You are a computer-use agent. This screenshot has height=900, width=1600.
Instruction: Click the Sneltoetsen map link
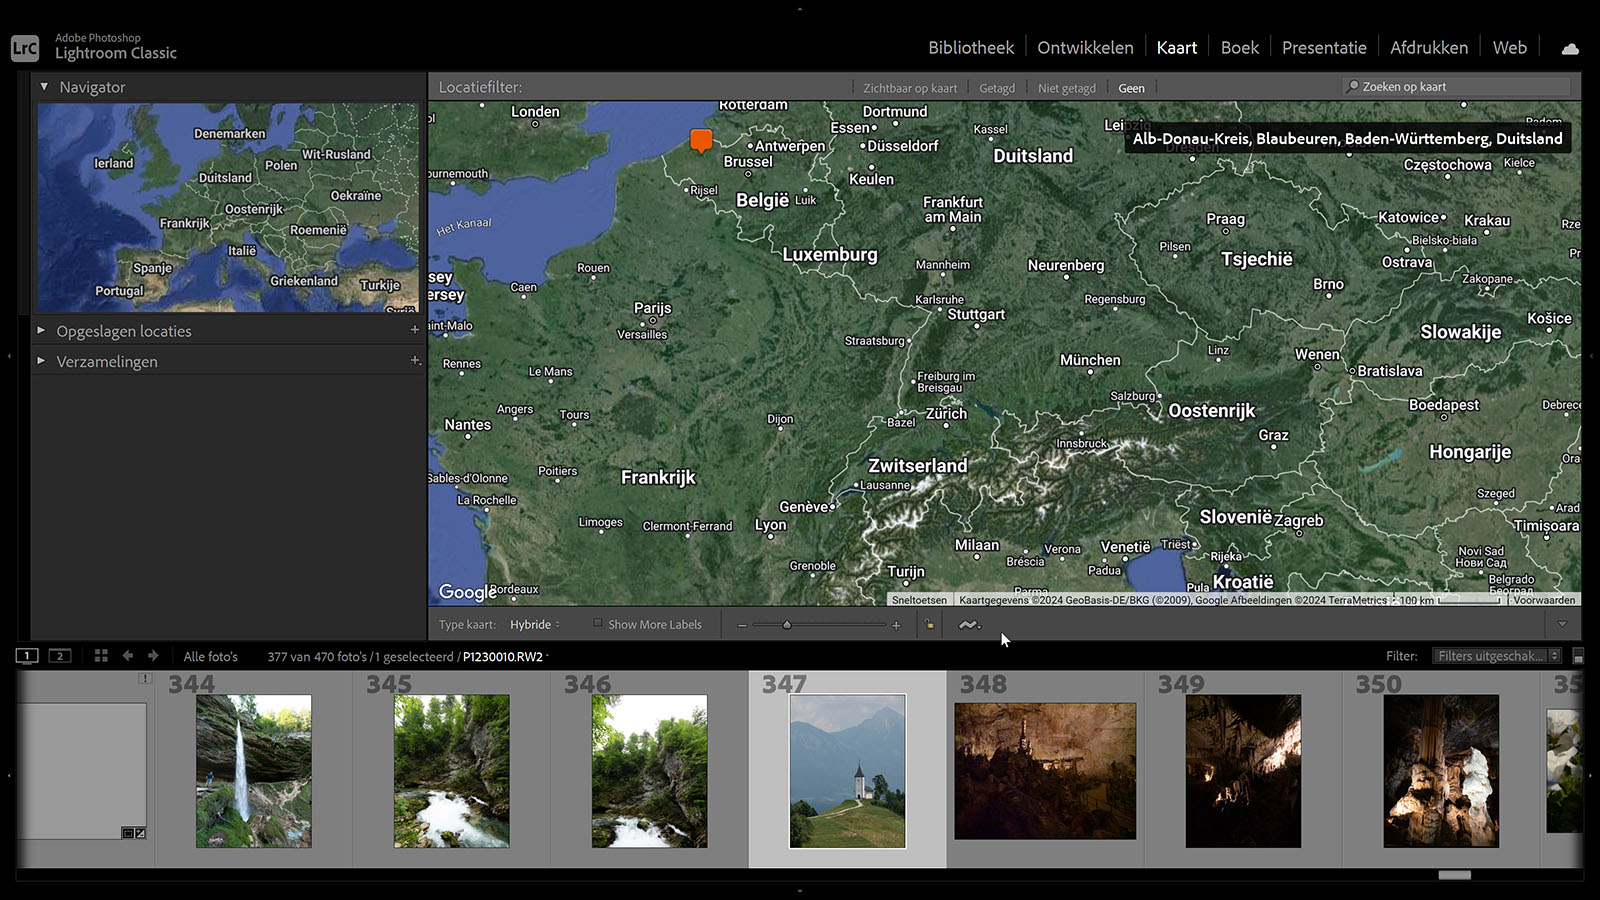(919, 600)
